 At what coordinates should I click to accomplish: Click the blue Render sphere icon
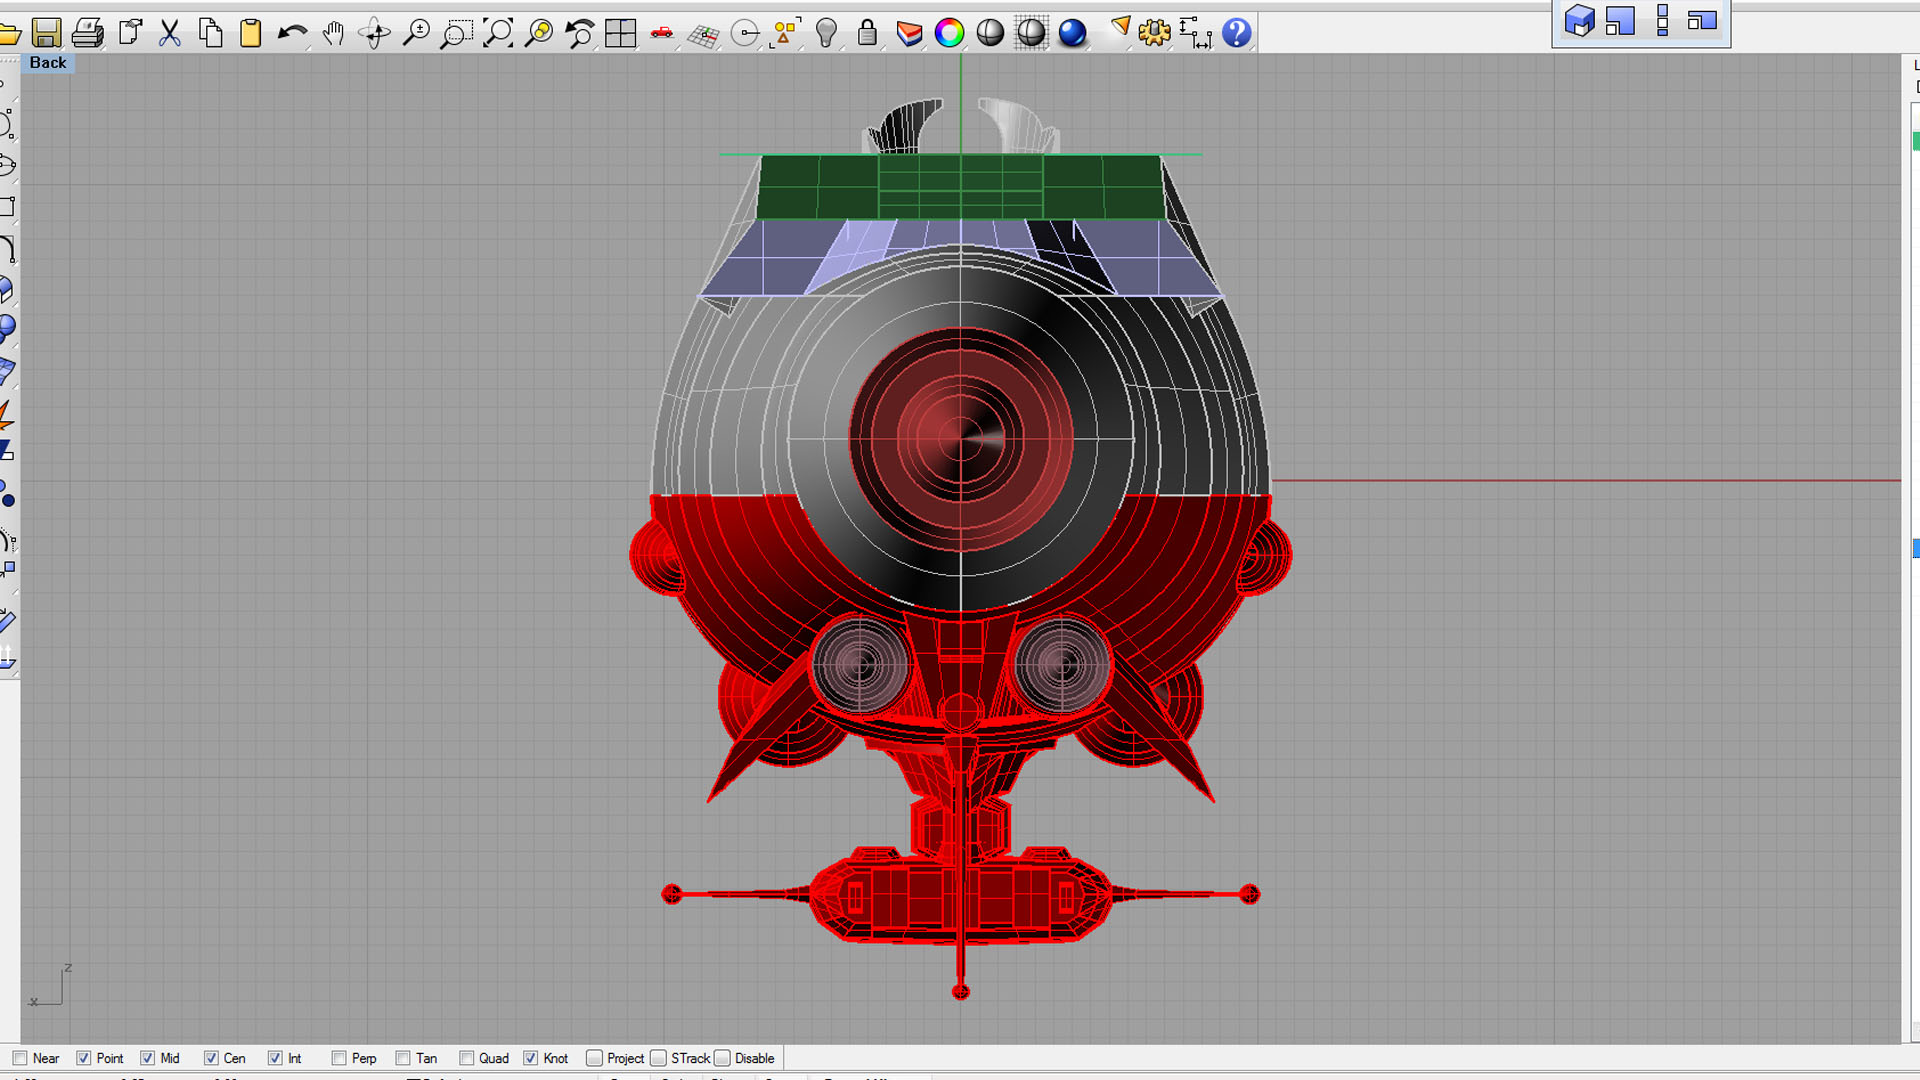(x=1072, y=33)
